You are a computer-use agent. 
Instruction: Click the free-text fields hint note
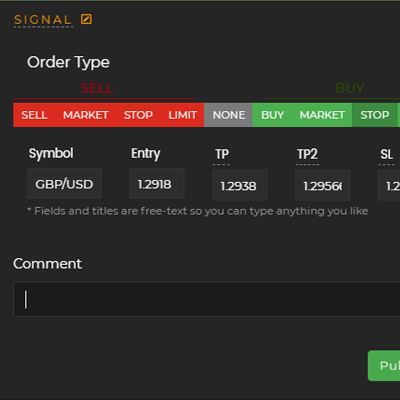198,211
